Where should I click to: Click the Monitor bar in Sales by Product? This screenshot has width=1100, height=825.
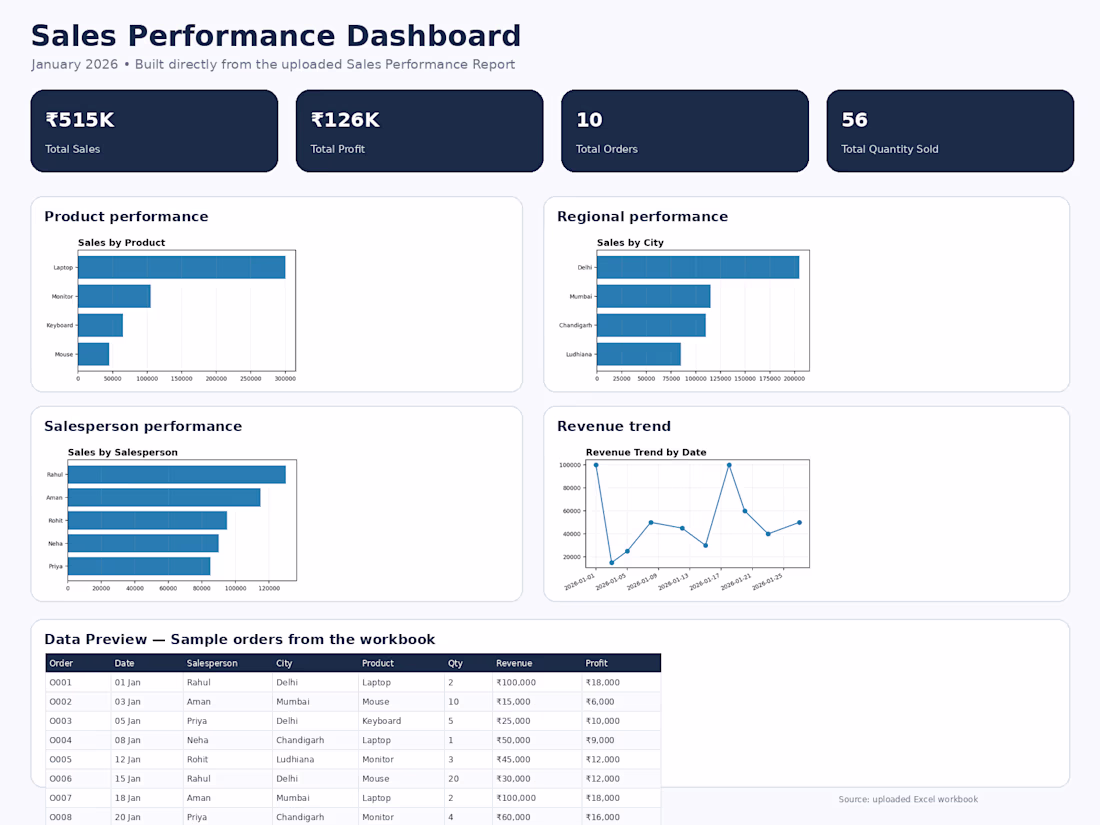[x=114, y=296]
